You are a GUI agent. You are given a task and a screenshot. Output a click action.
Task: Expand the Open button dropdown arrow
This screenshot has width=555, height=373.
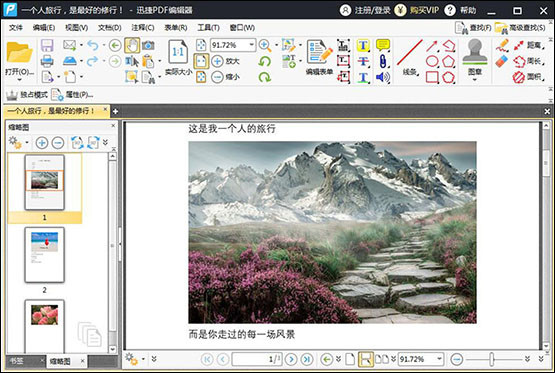click(19, 81)
